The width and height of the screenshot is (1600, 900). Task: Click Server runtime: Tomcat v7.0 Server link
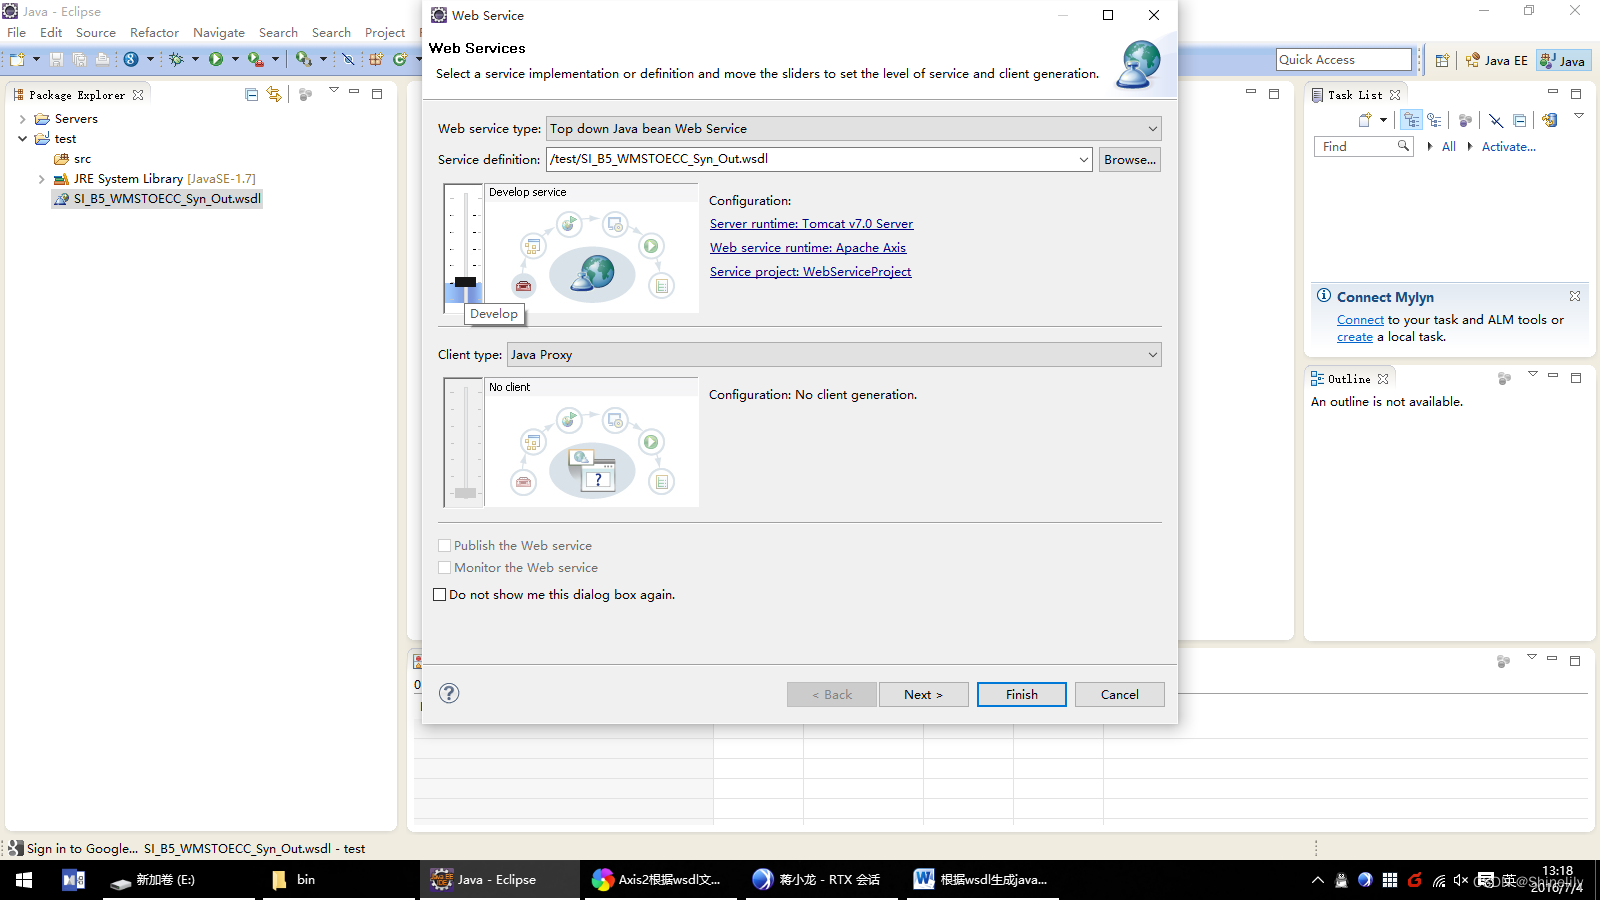[811, 224]
